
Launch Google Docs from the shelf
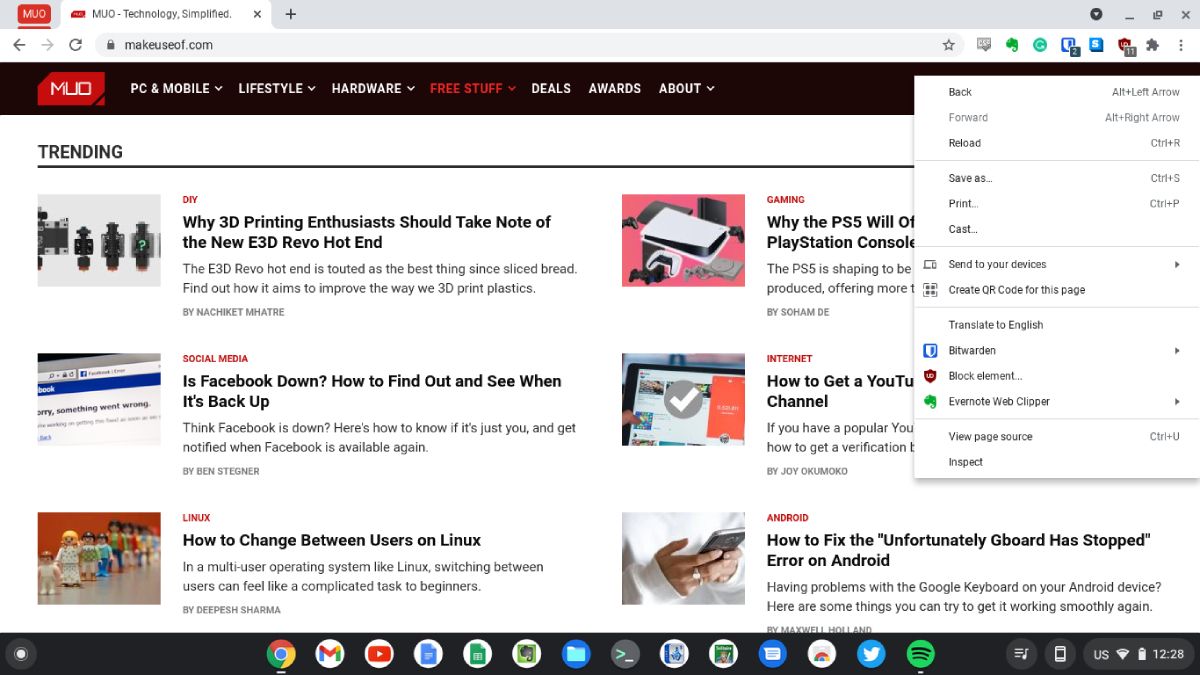click(x=428, y=655)
